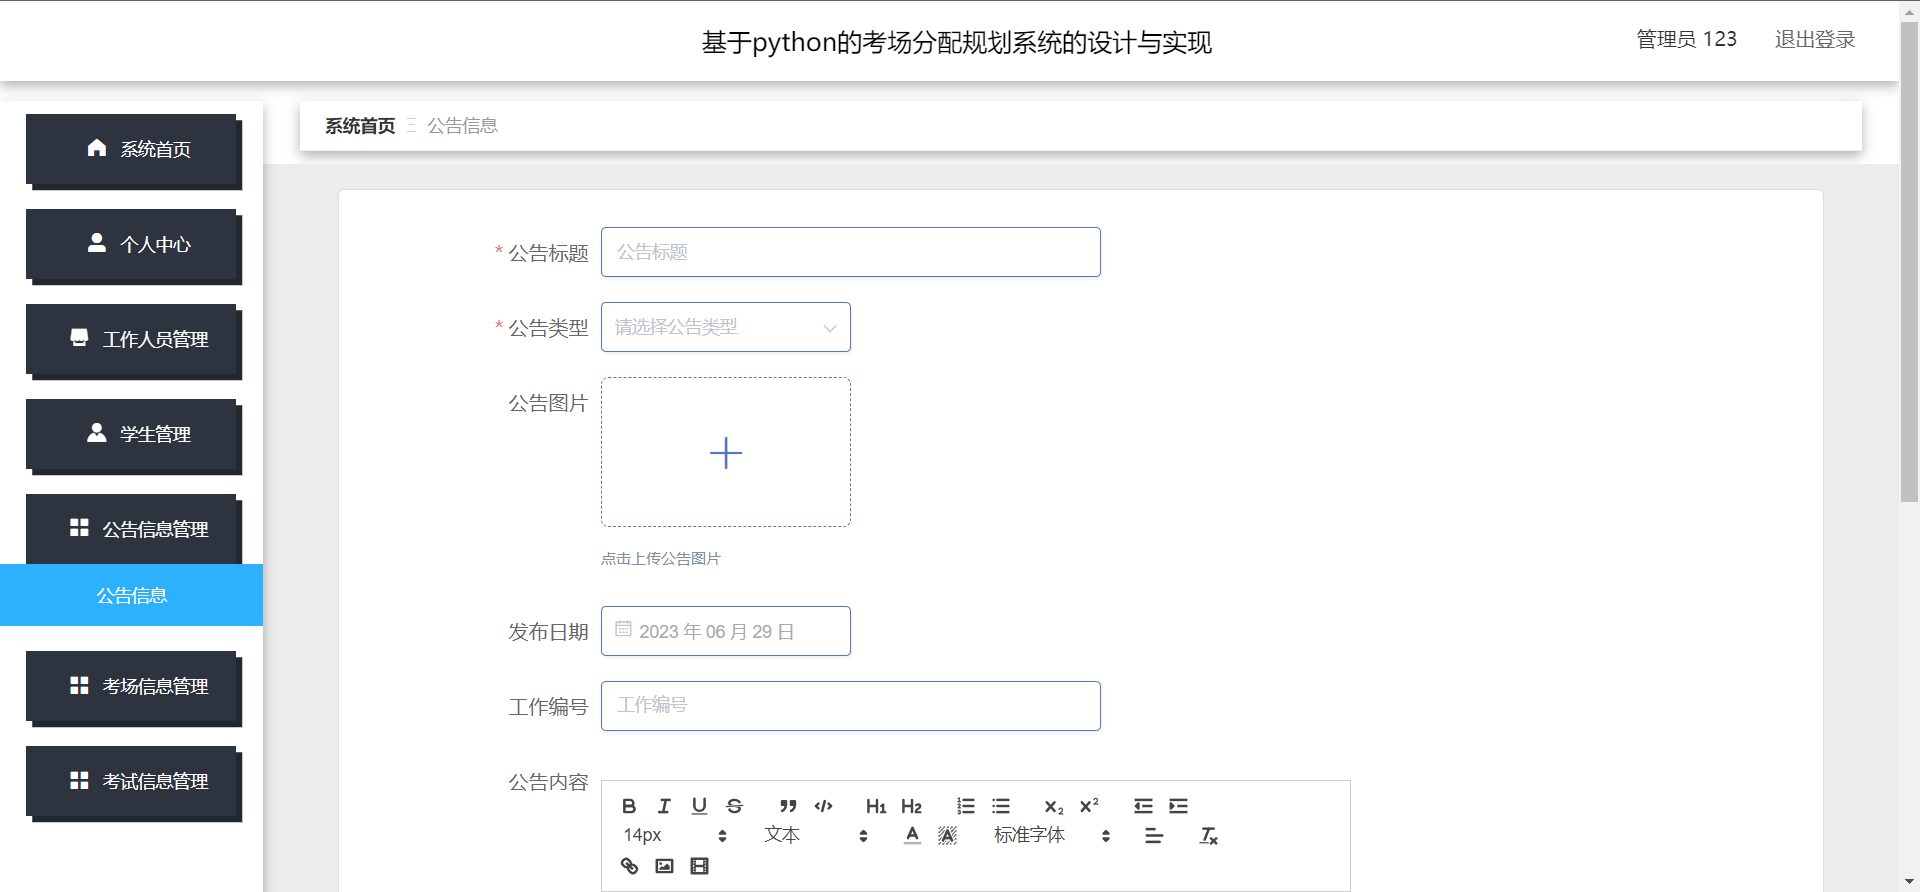Screen dimensions: 1920x892
Task: Decrease text indent
Action: 1143,806
